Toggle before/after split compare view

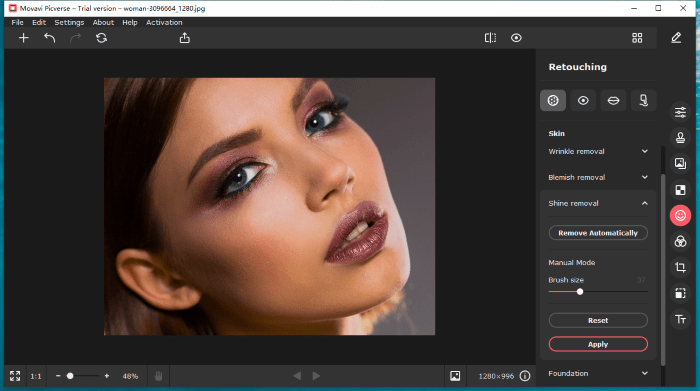(x=490, y=38)
